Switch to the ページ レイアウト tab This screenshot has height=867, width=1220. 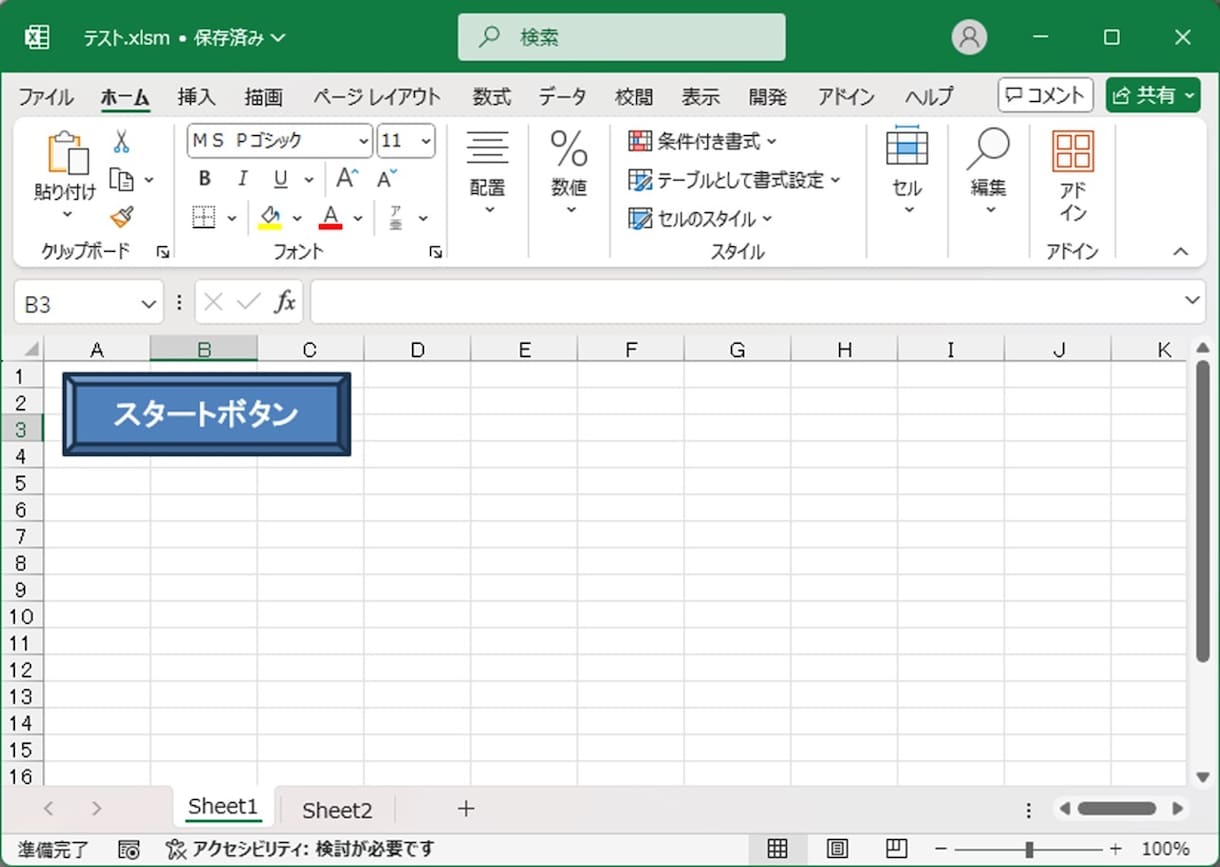pos(376,97)
